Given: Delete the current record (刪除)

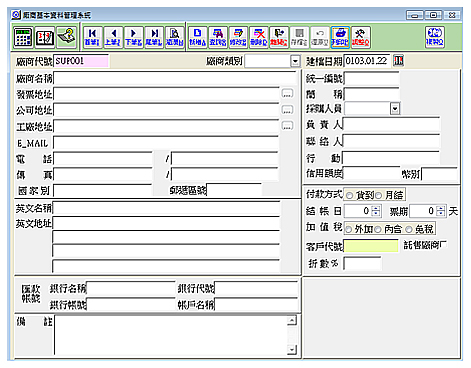Looking at the screenshot, I should click(x=259, y=37).
